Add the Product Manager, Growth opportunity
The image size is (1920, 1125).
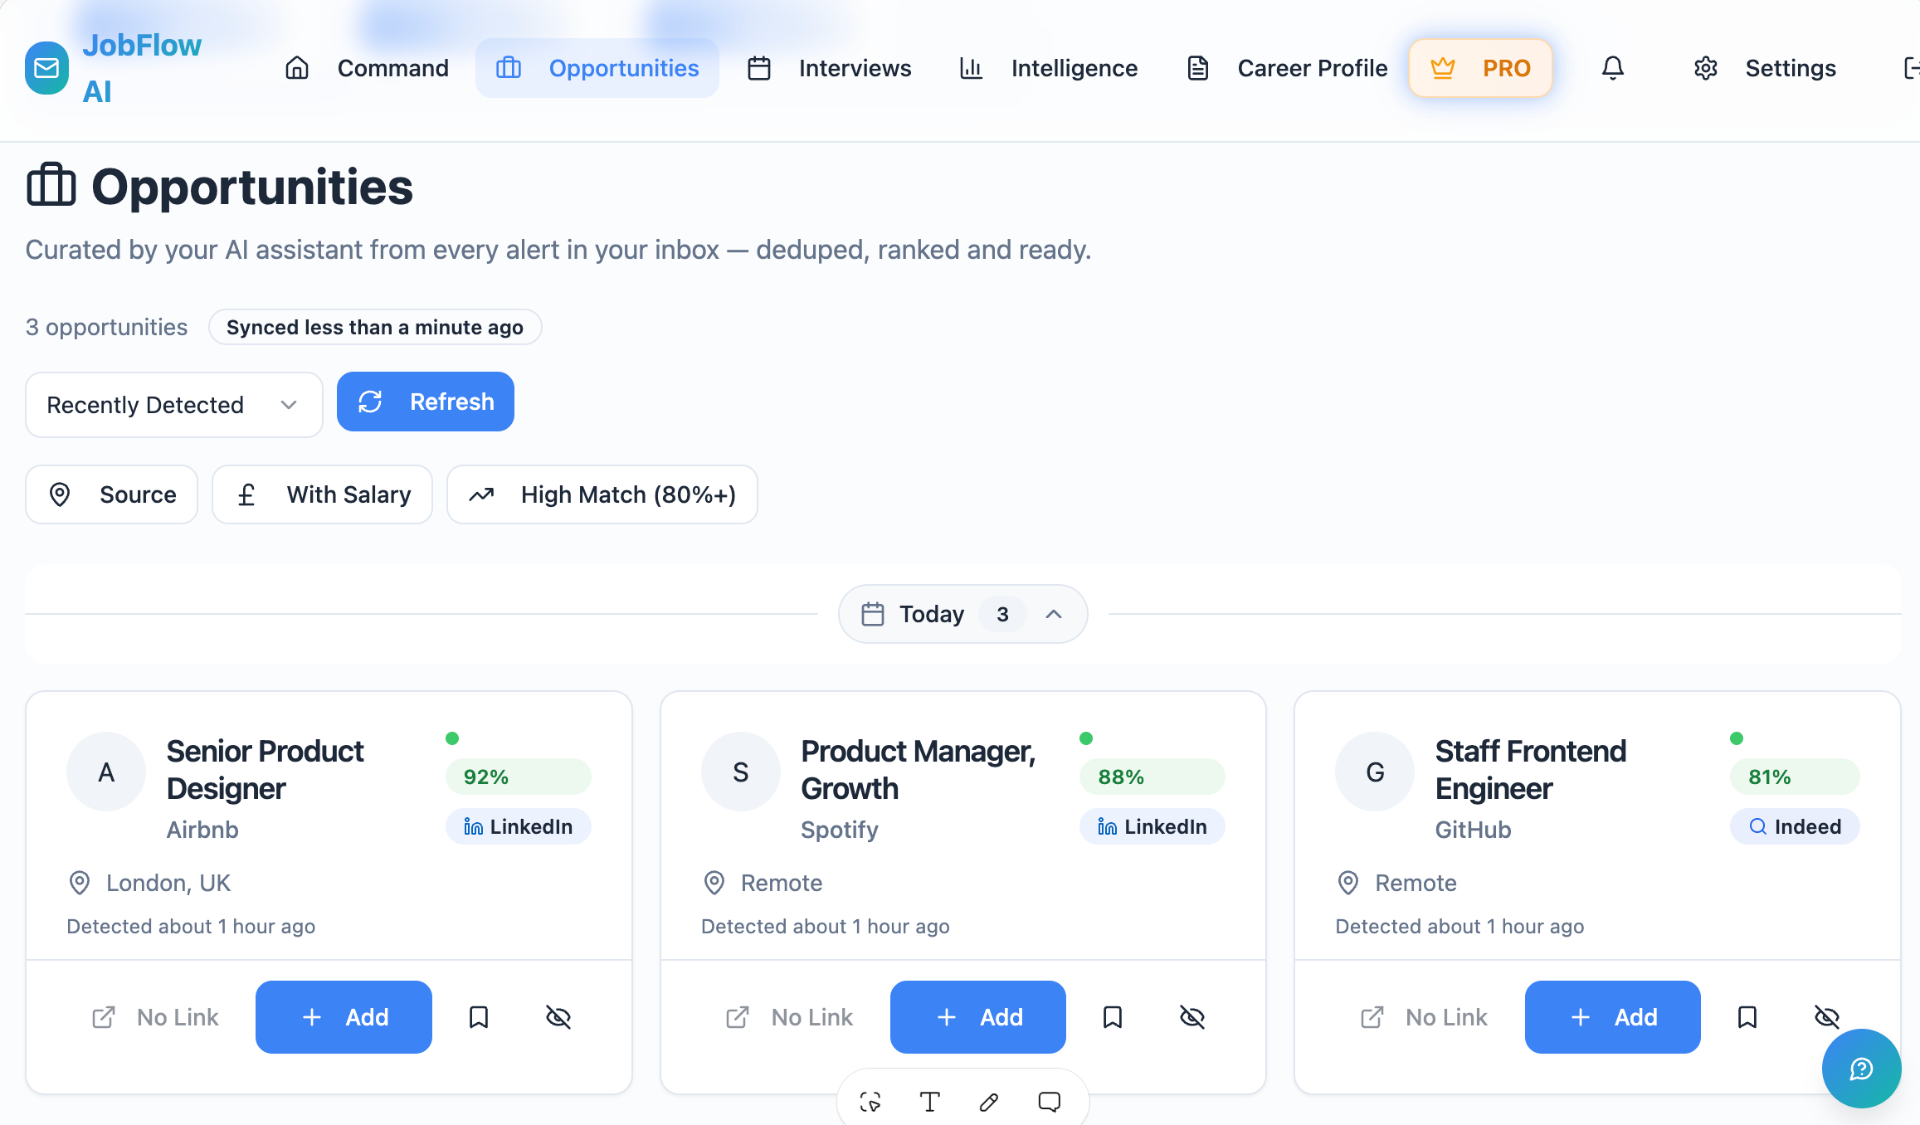(978, 1017)
